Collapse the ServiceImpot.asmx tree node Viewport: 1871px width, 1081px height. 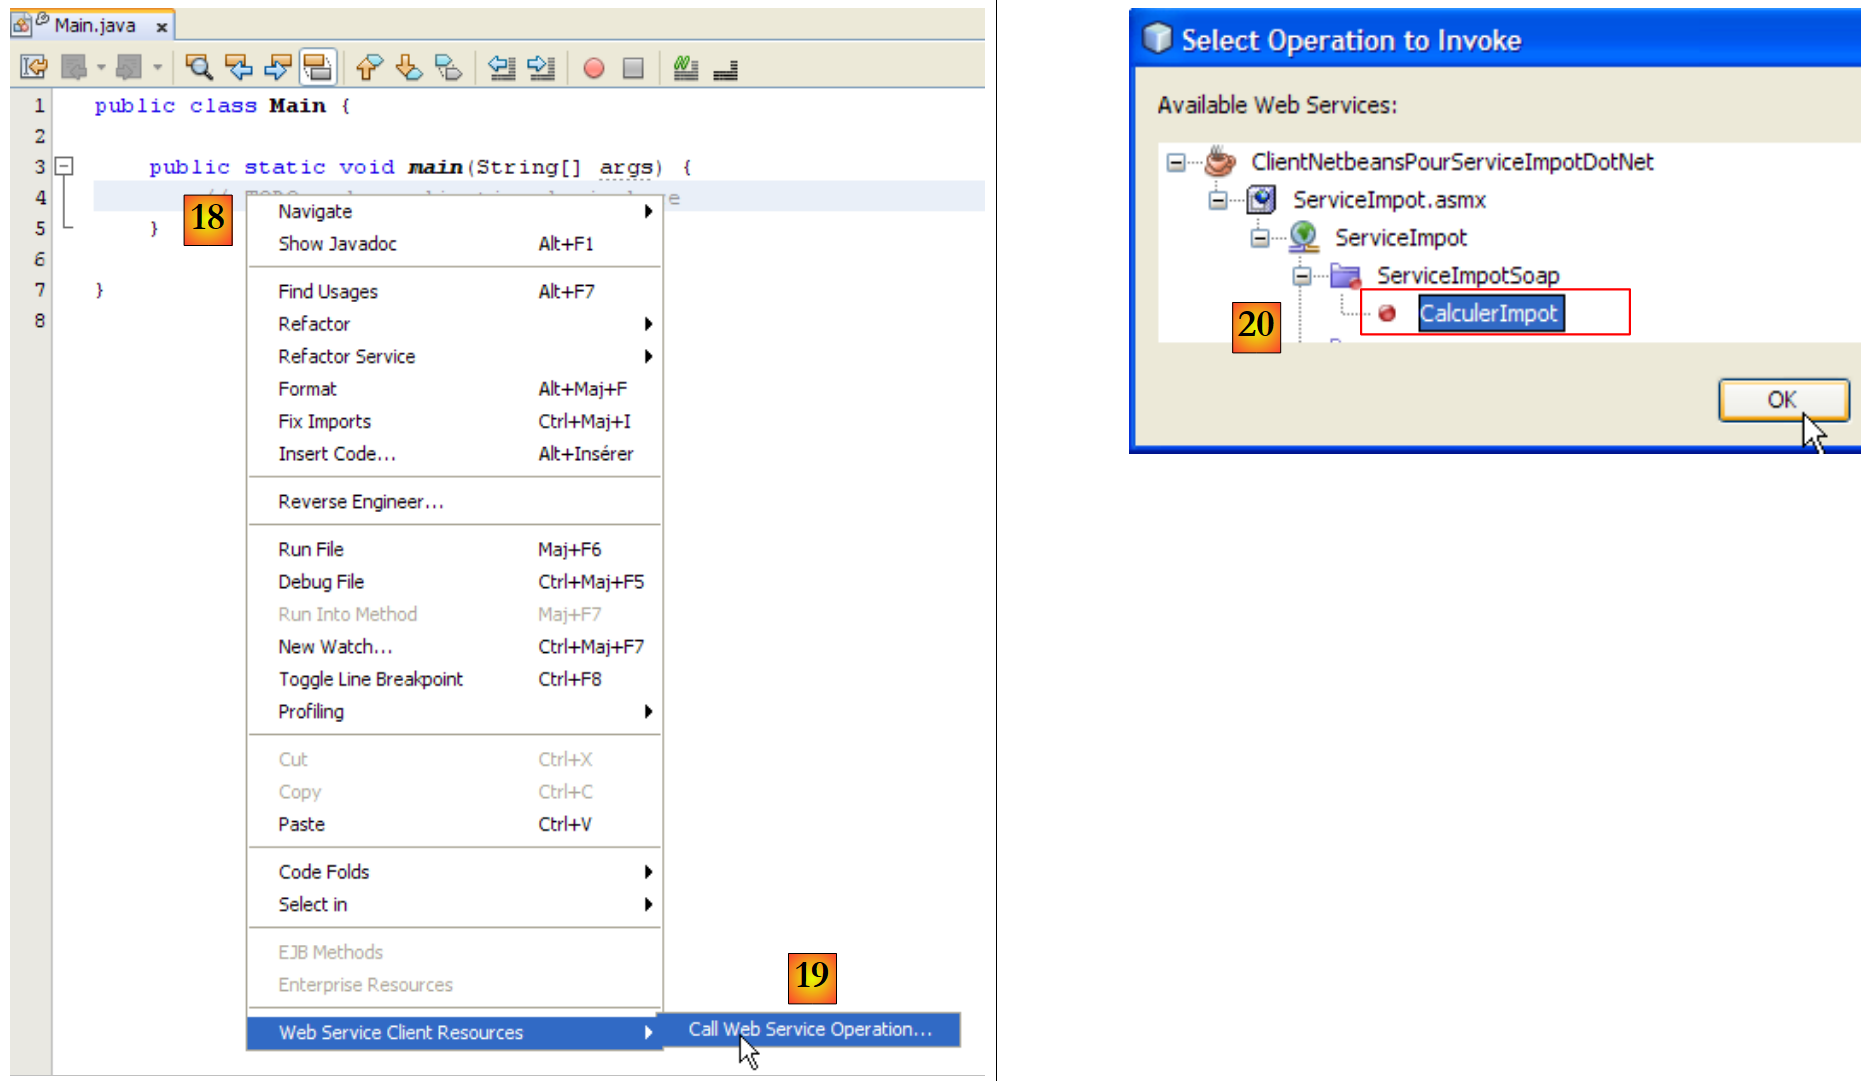pos(1218,200)
